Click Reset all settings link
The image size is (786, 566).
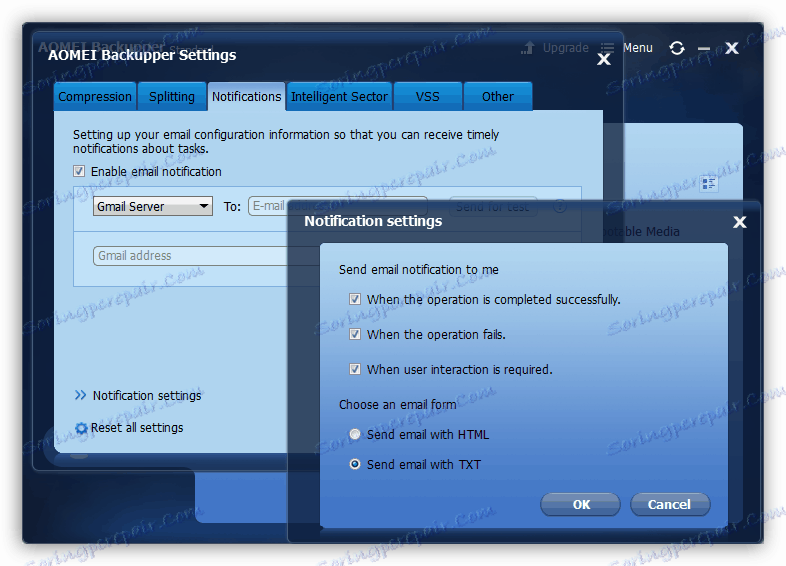[137, 428]
